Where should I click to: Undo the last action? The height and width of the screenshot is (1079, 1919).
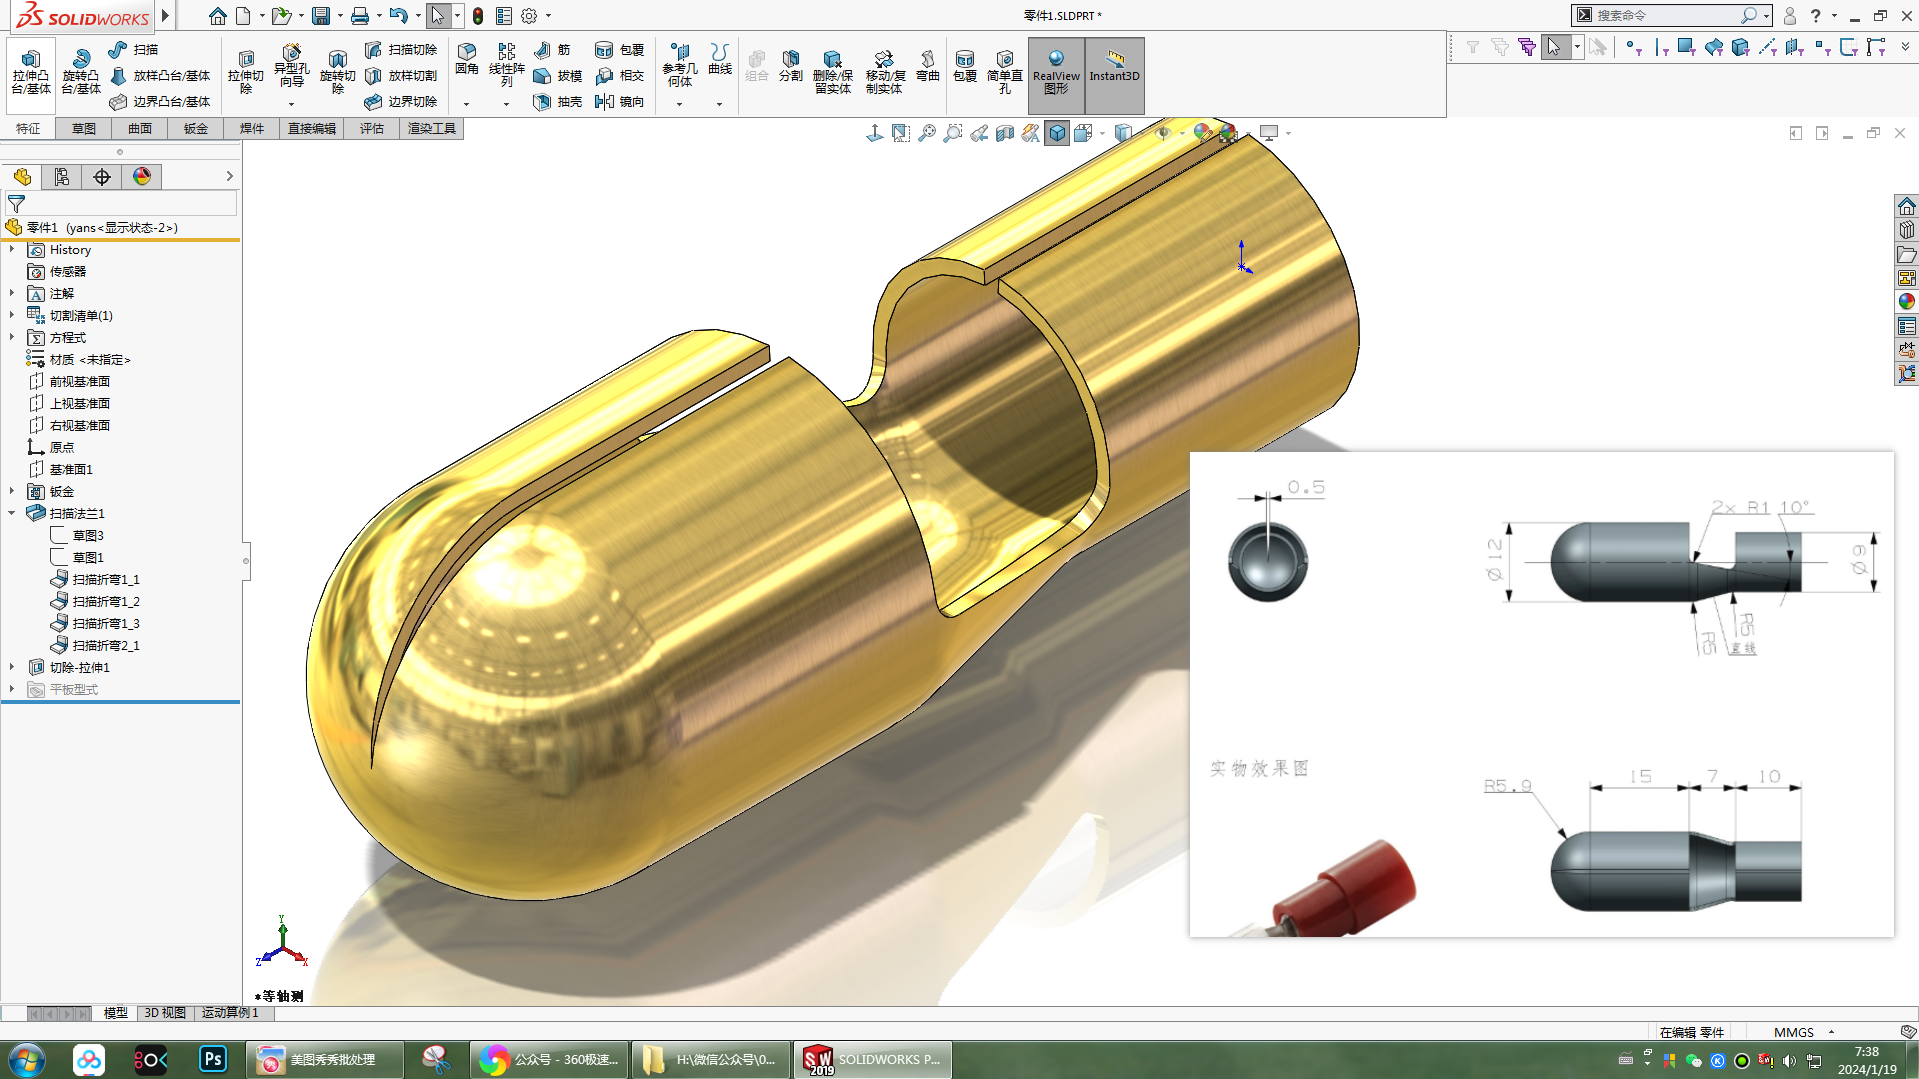point(398,16)
